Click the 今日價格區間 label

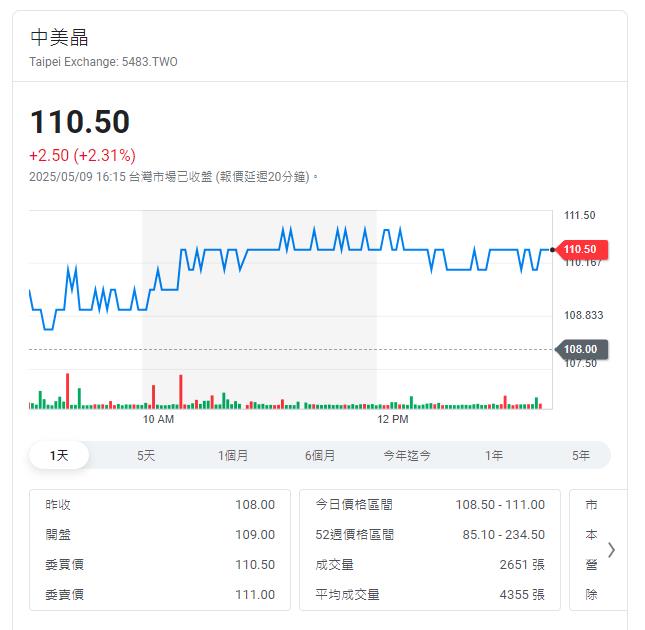(x=354, y=505)
